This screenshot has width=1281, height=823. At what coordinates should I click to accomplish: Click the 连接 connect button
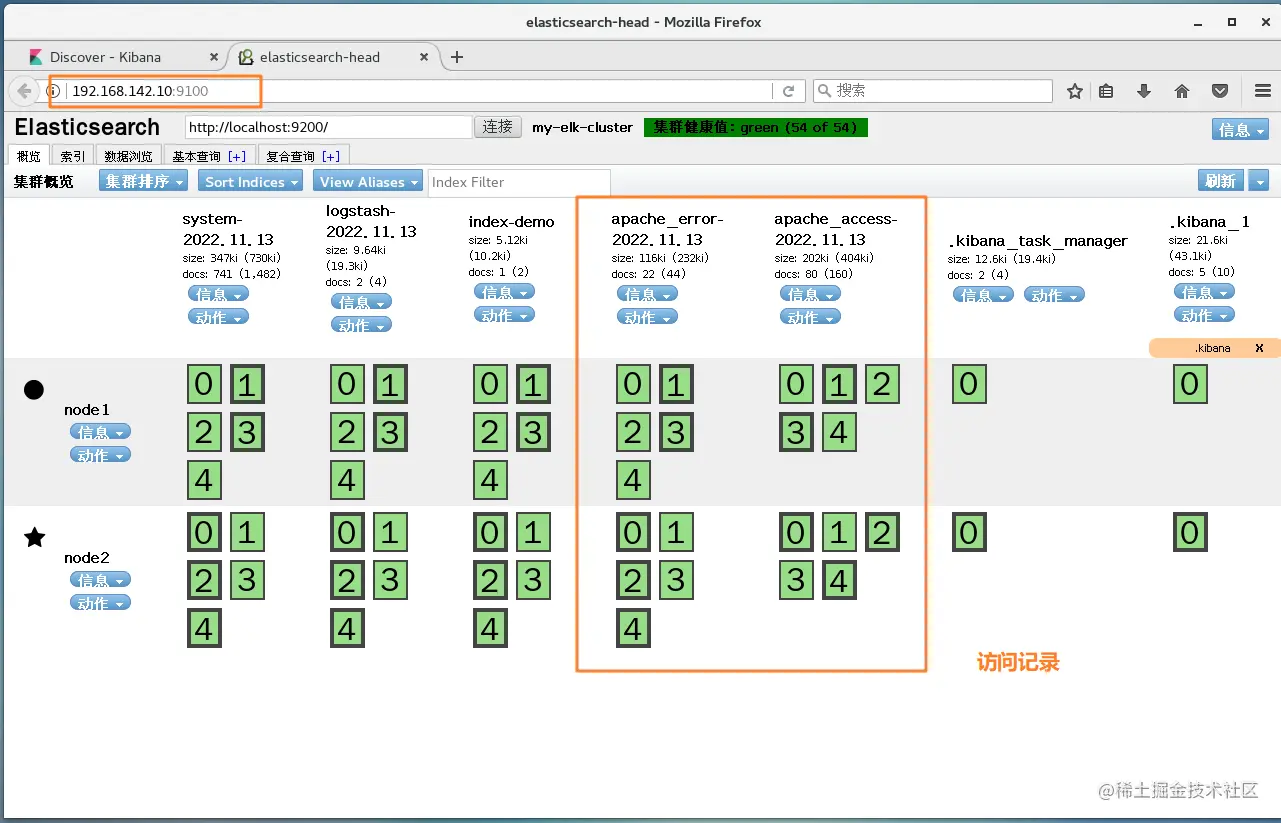tap(498, 127)
